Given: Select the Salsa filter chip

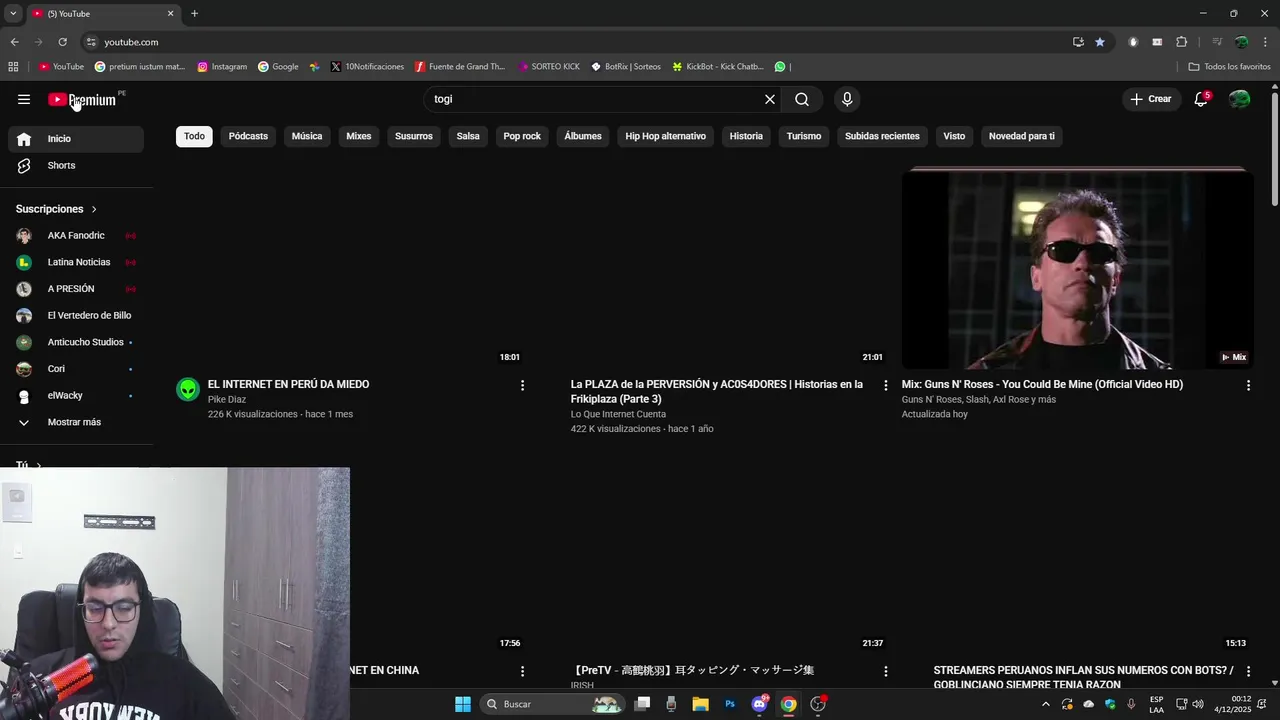Looking at the screenshot, I should click(x=468, y=136).
